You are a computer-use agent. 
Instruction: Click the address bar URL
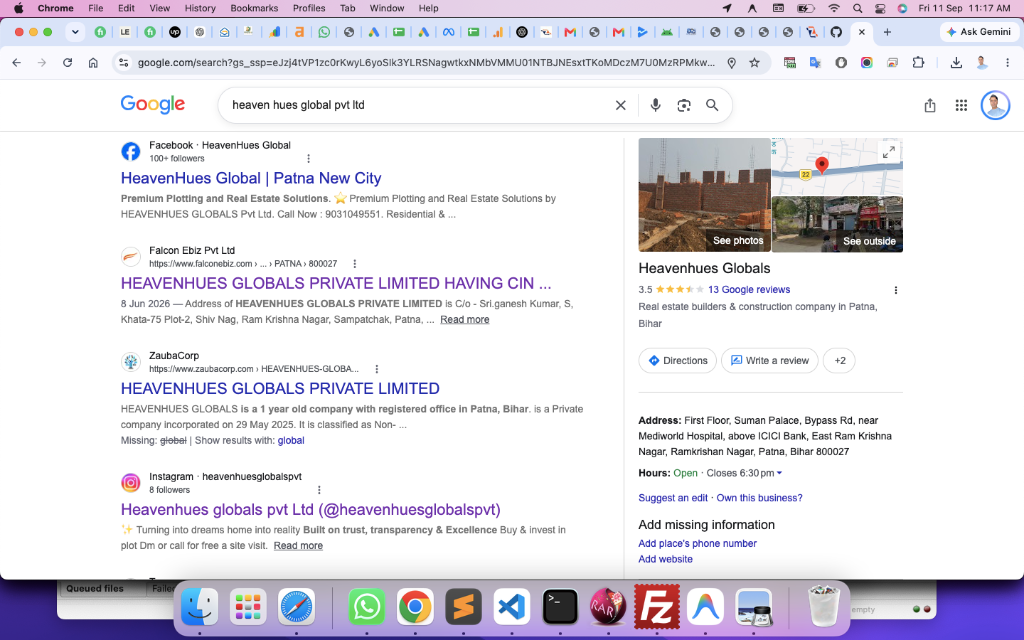[426, 63]
